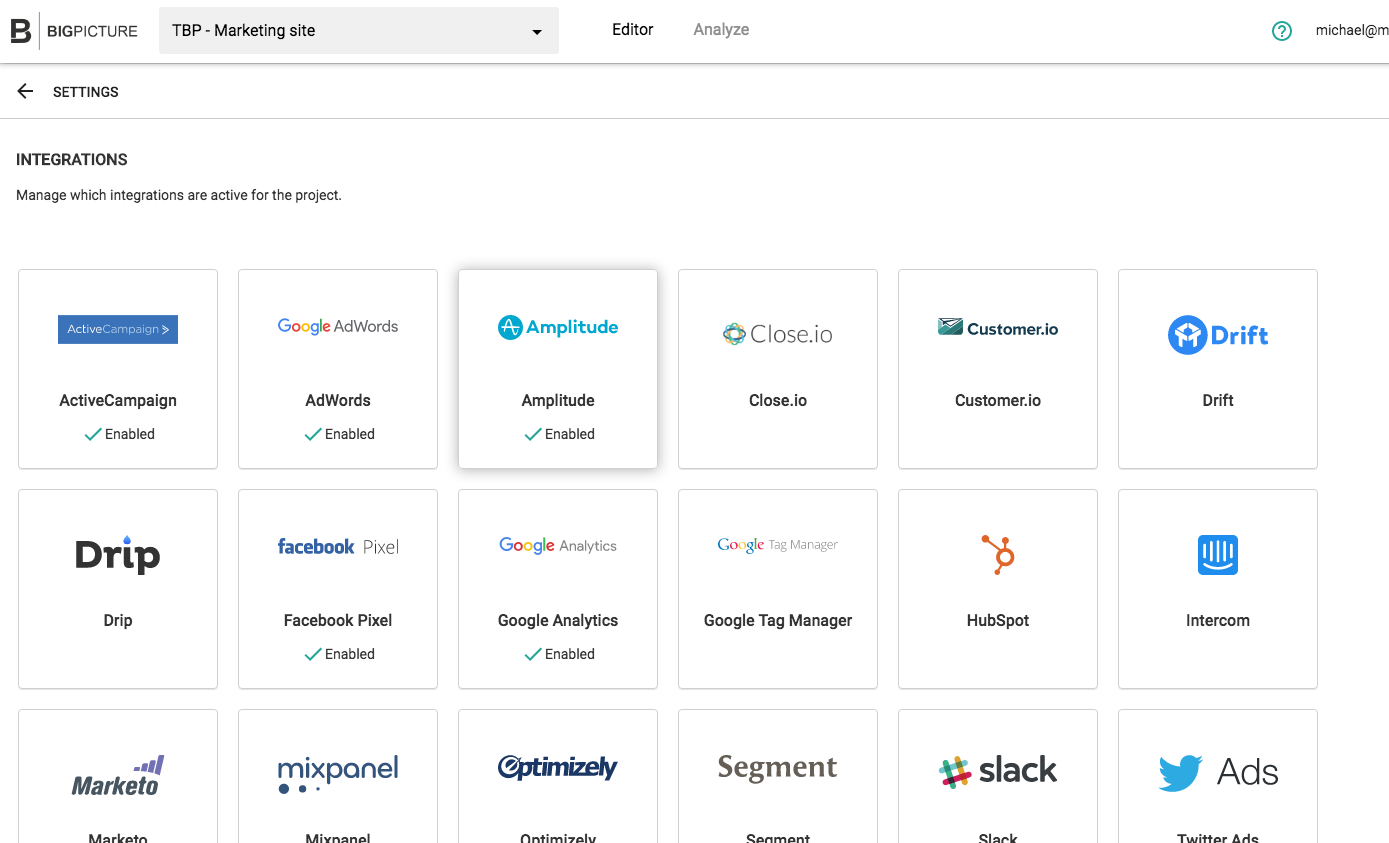Screen dimensions: 1389x843
Task: Go back using the Settings arrow
Action: pyautogui.click(x=26, y=91)
